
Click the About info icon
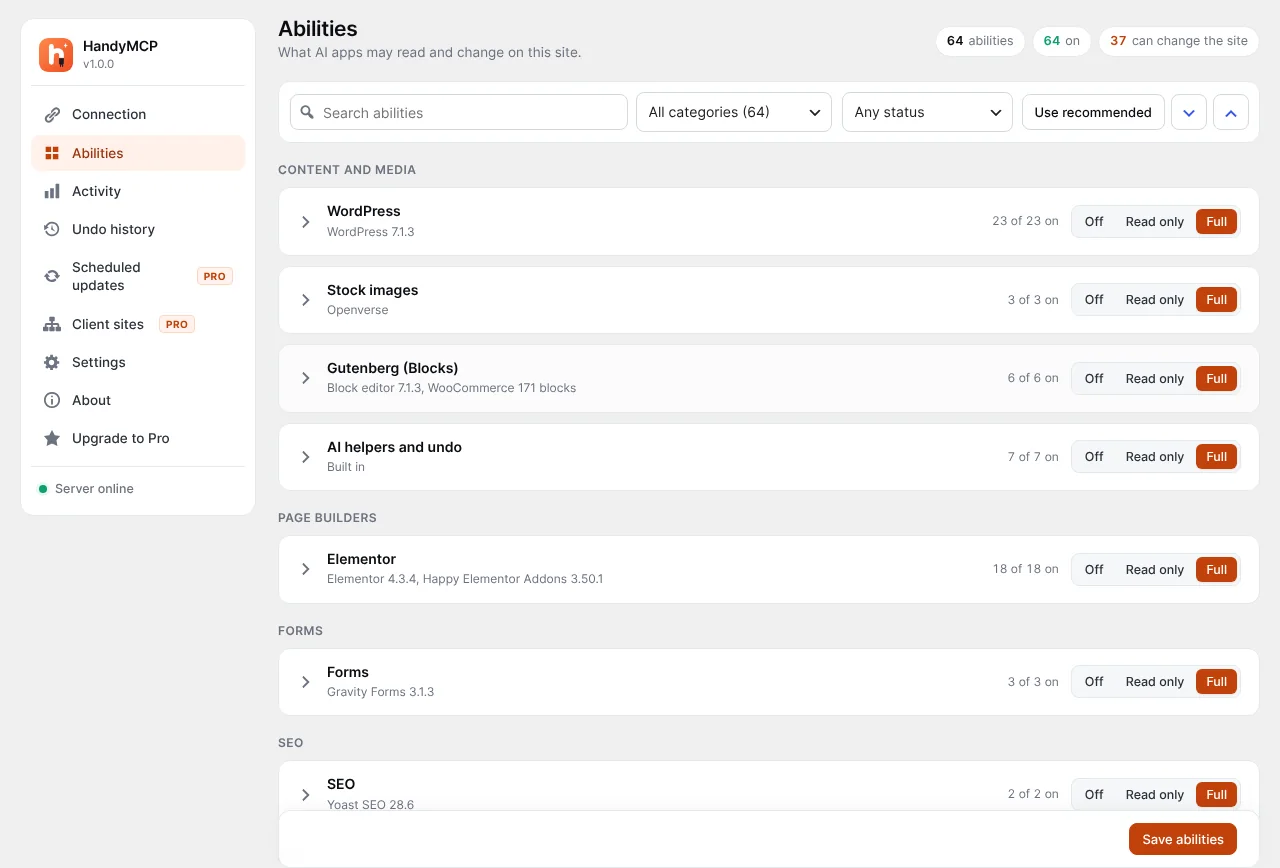(x=52, y=400)
